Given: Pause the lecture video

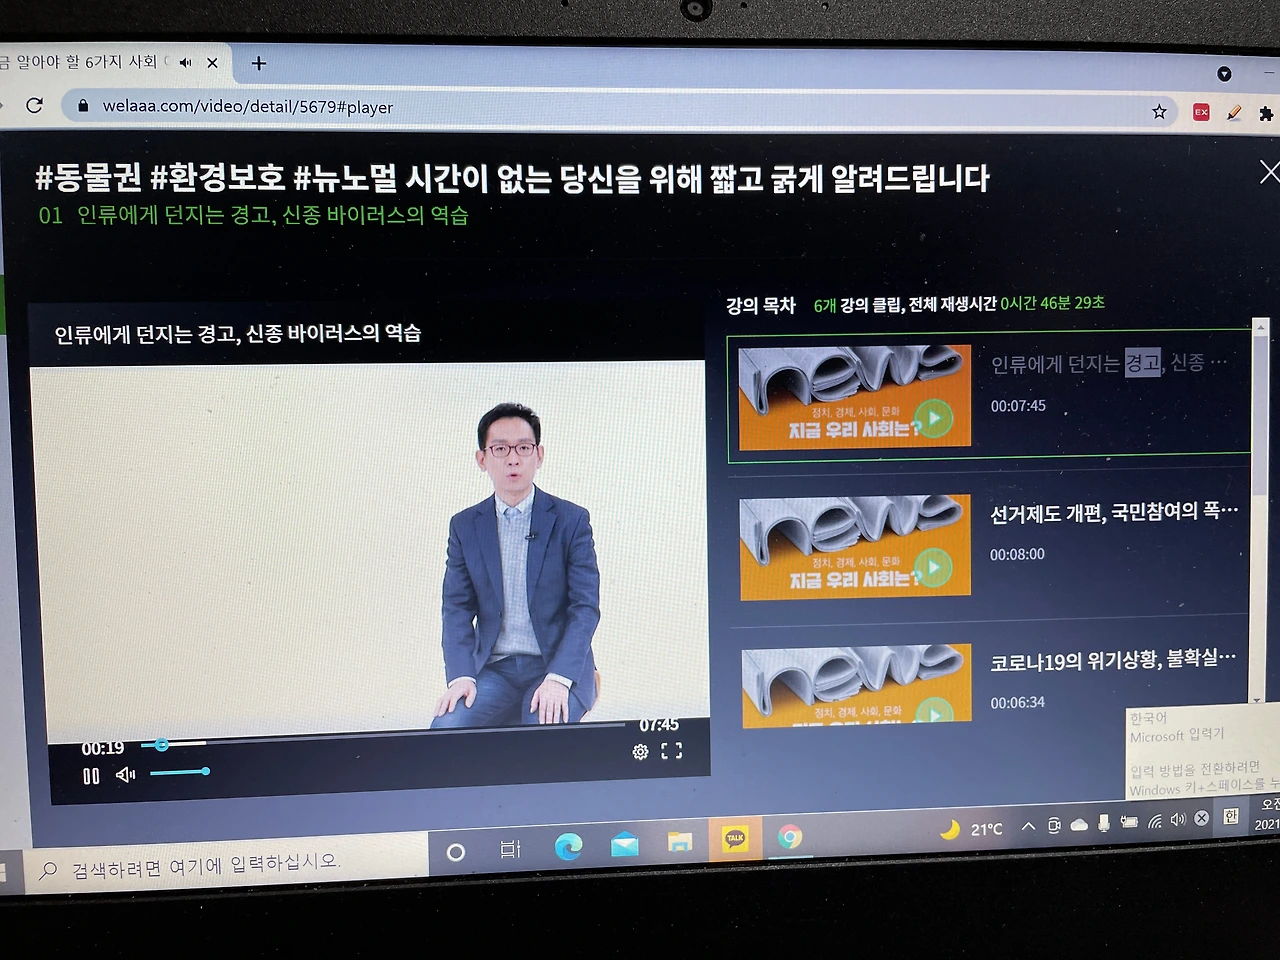Looking at the screenshot, I should pos(91,776).
